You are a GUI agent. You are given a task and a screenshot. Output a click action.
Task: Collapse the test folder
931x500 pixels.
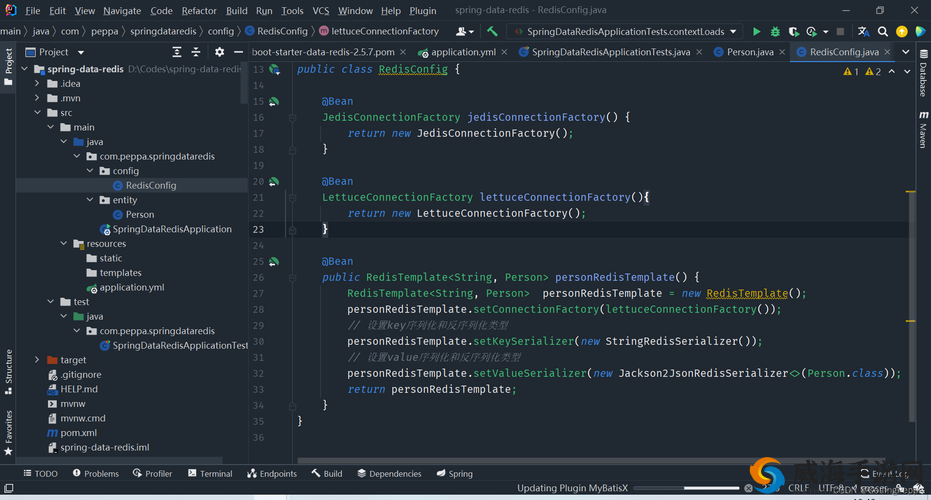click(x=50, y=302)
